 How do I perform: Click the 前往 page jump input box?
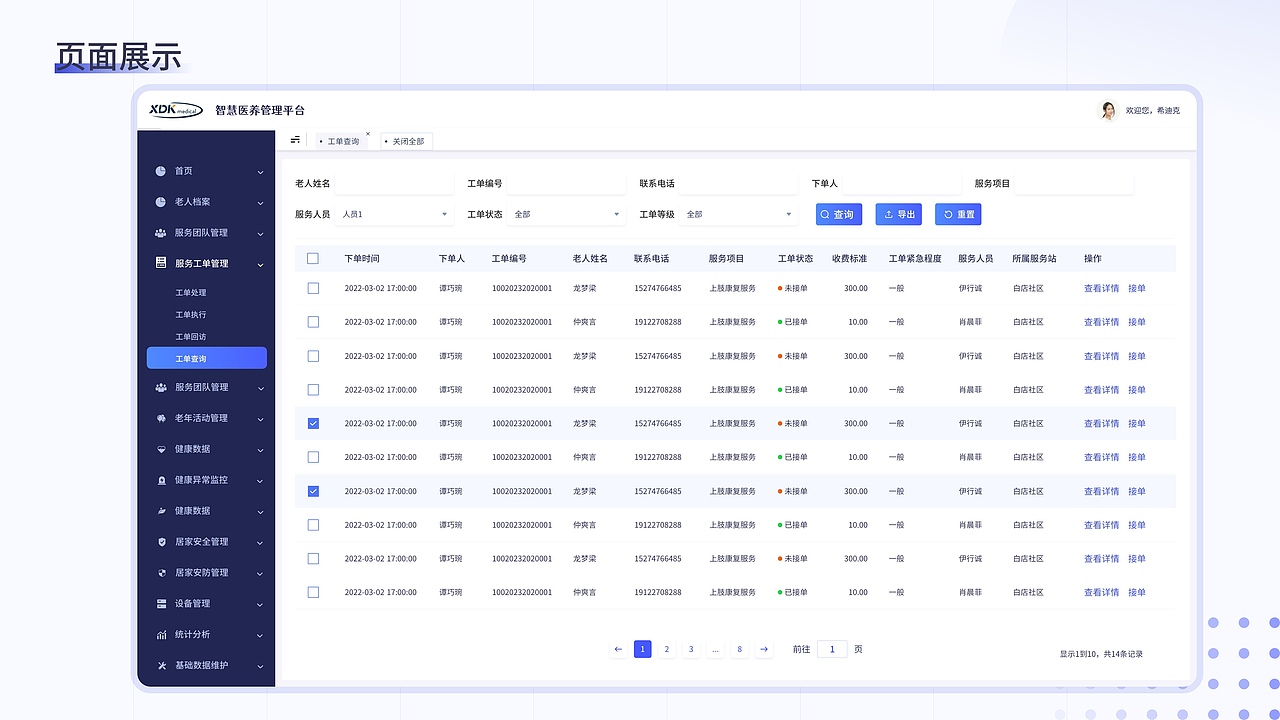(x=832, y=649)
